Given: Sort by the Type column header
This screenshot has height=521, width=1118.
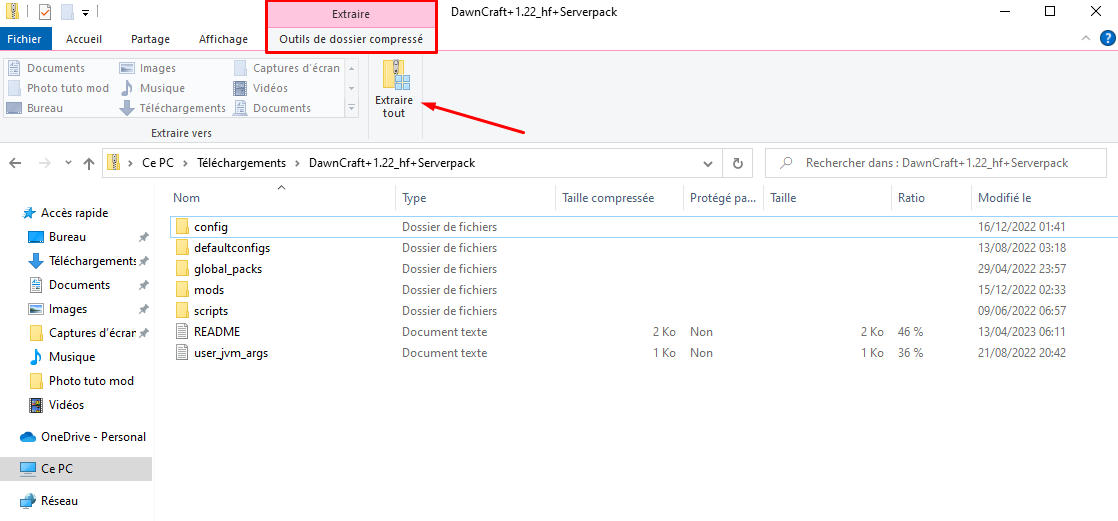Looking at the screenshot, I should 475,198.
